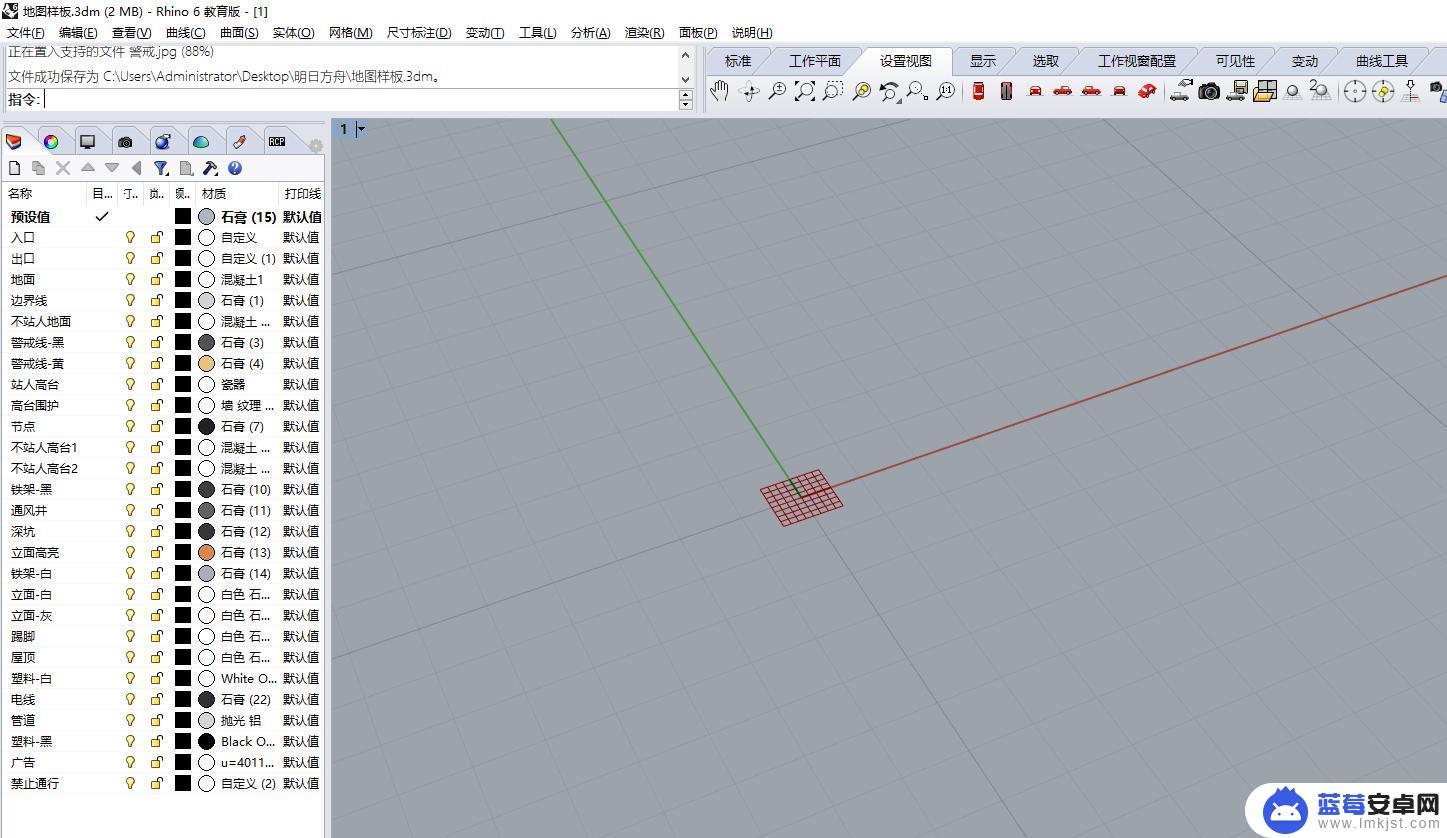Click the Undo view change icon
The image size is (1447, 838).
[889, 91]
